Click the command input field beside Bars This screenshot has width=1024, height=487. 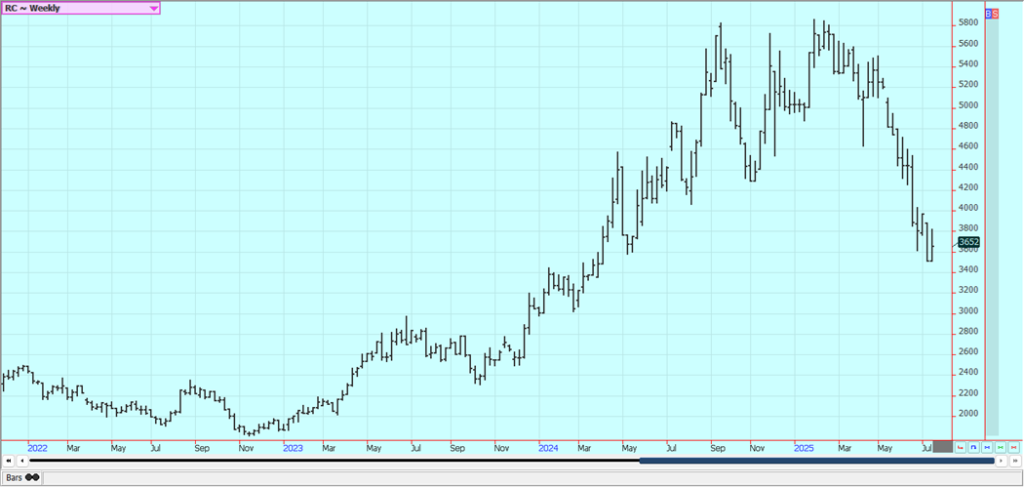[x=532, y=478]
